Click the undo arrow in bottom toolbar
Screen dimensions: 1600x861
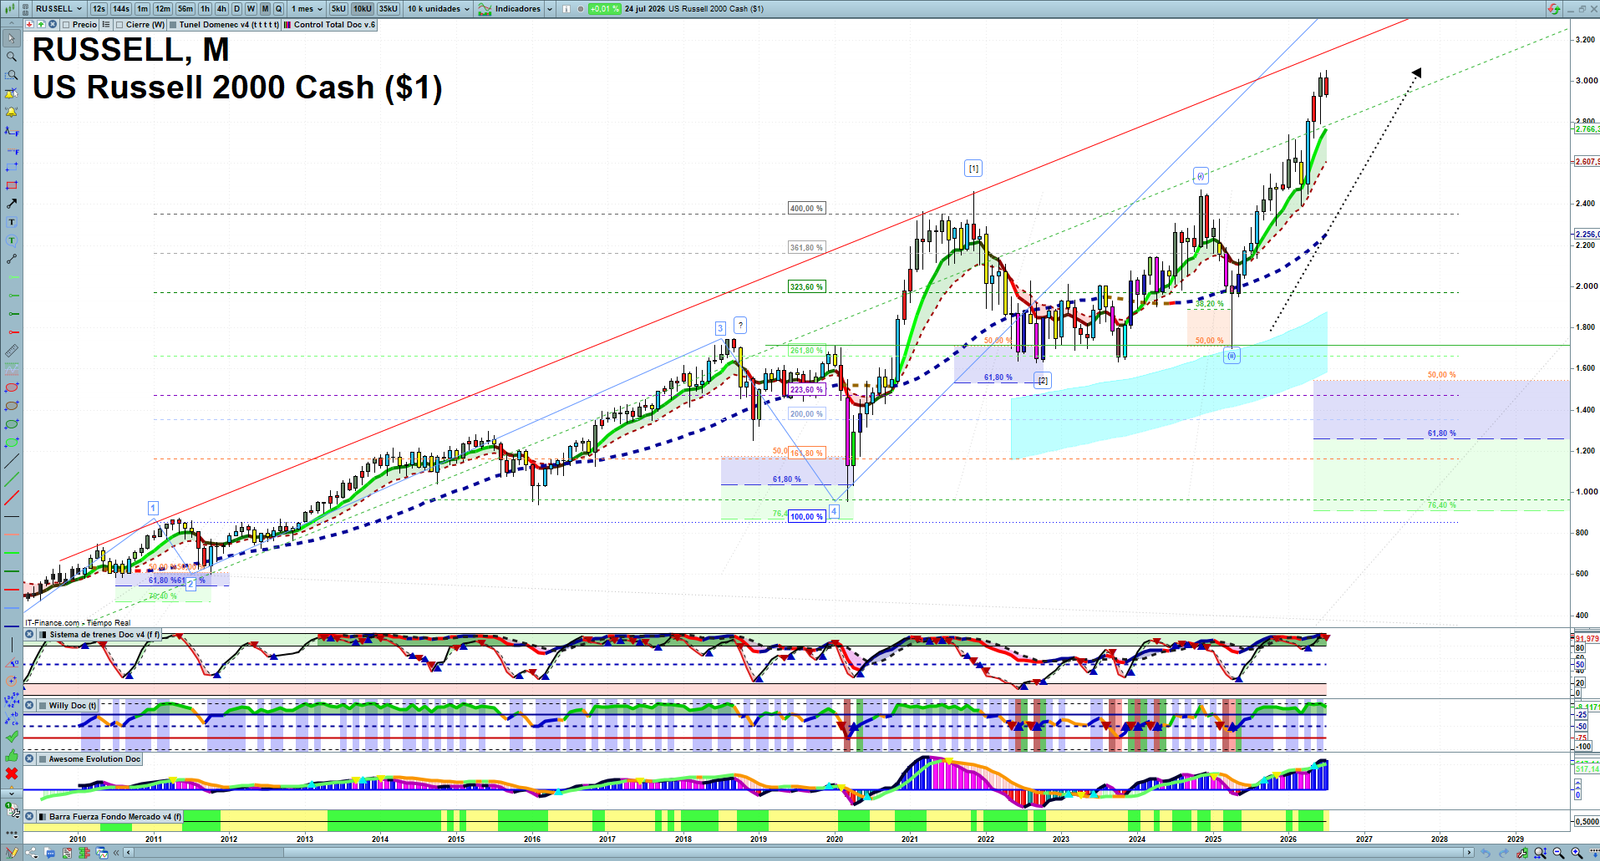click(x=1485, y=853)
